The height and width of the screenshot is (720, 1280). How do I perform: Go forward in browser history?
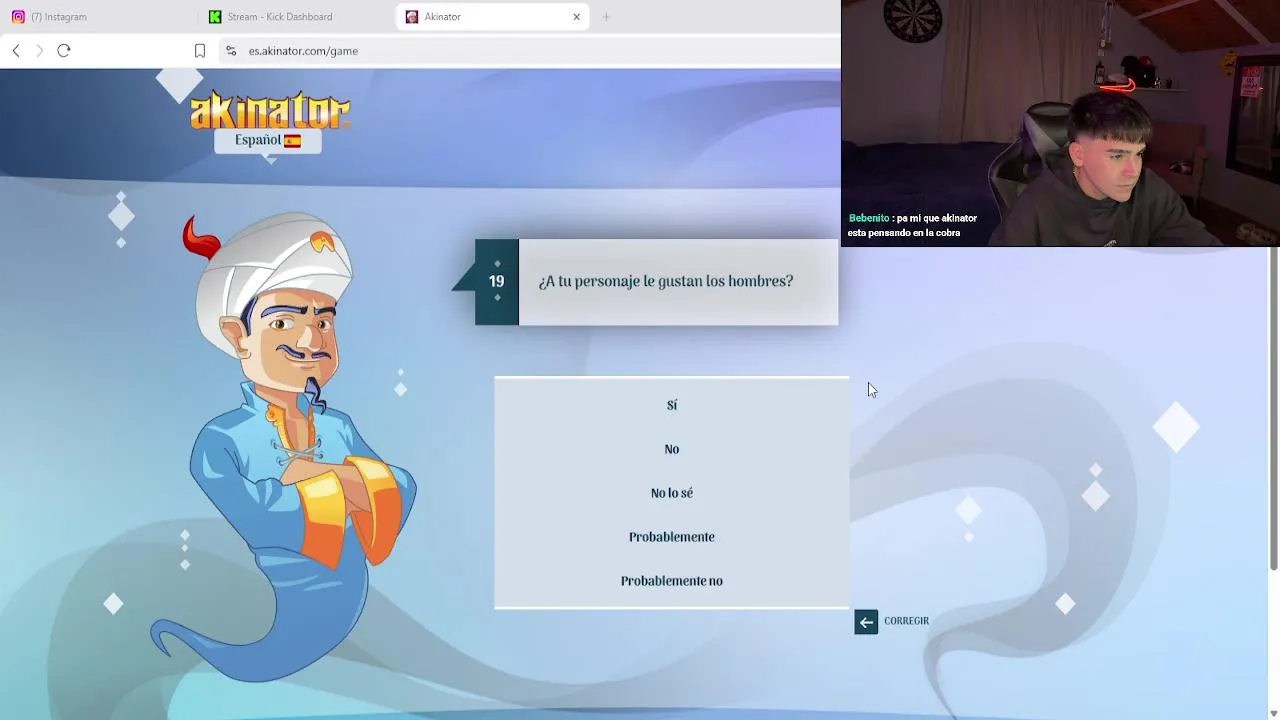click(40, 51)
